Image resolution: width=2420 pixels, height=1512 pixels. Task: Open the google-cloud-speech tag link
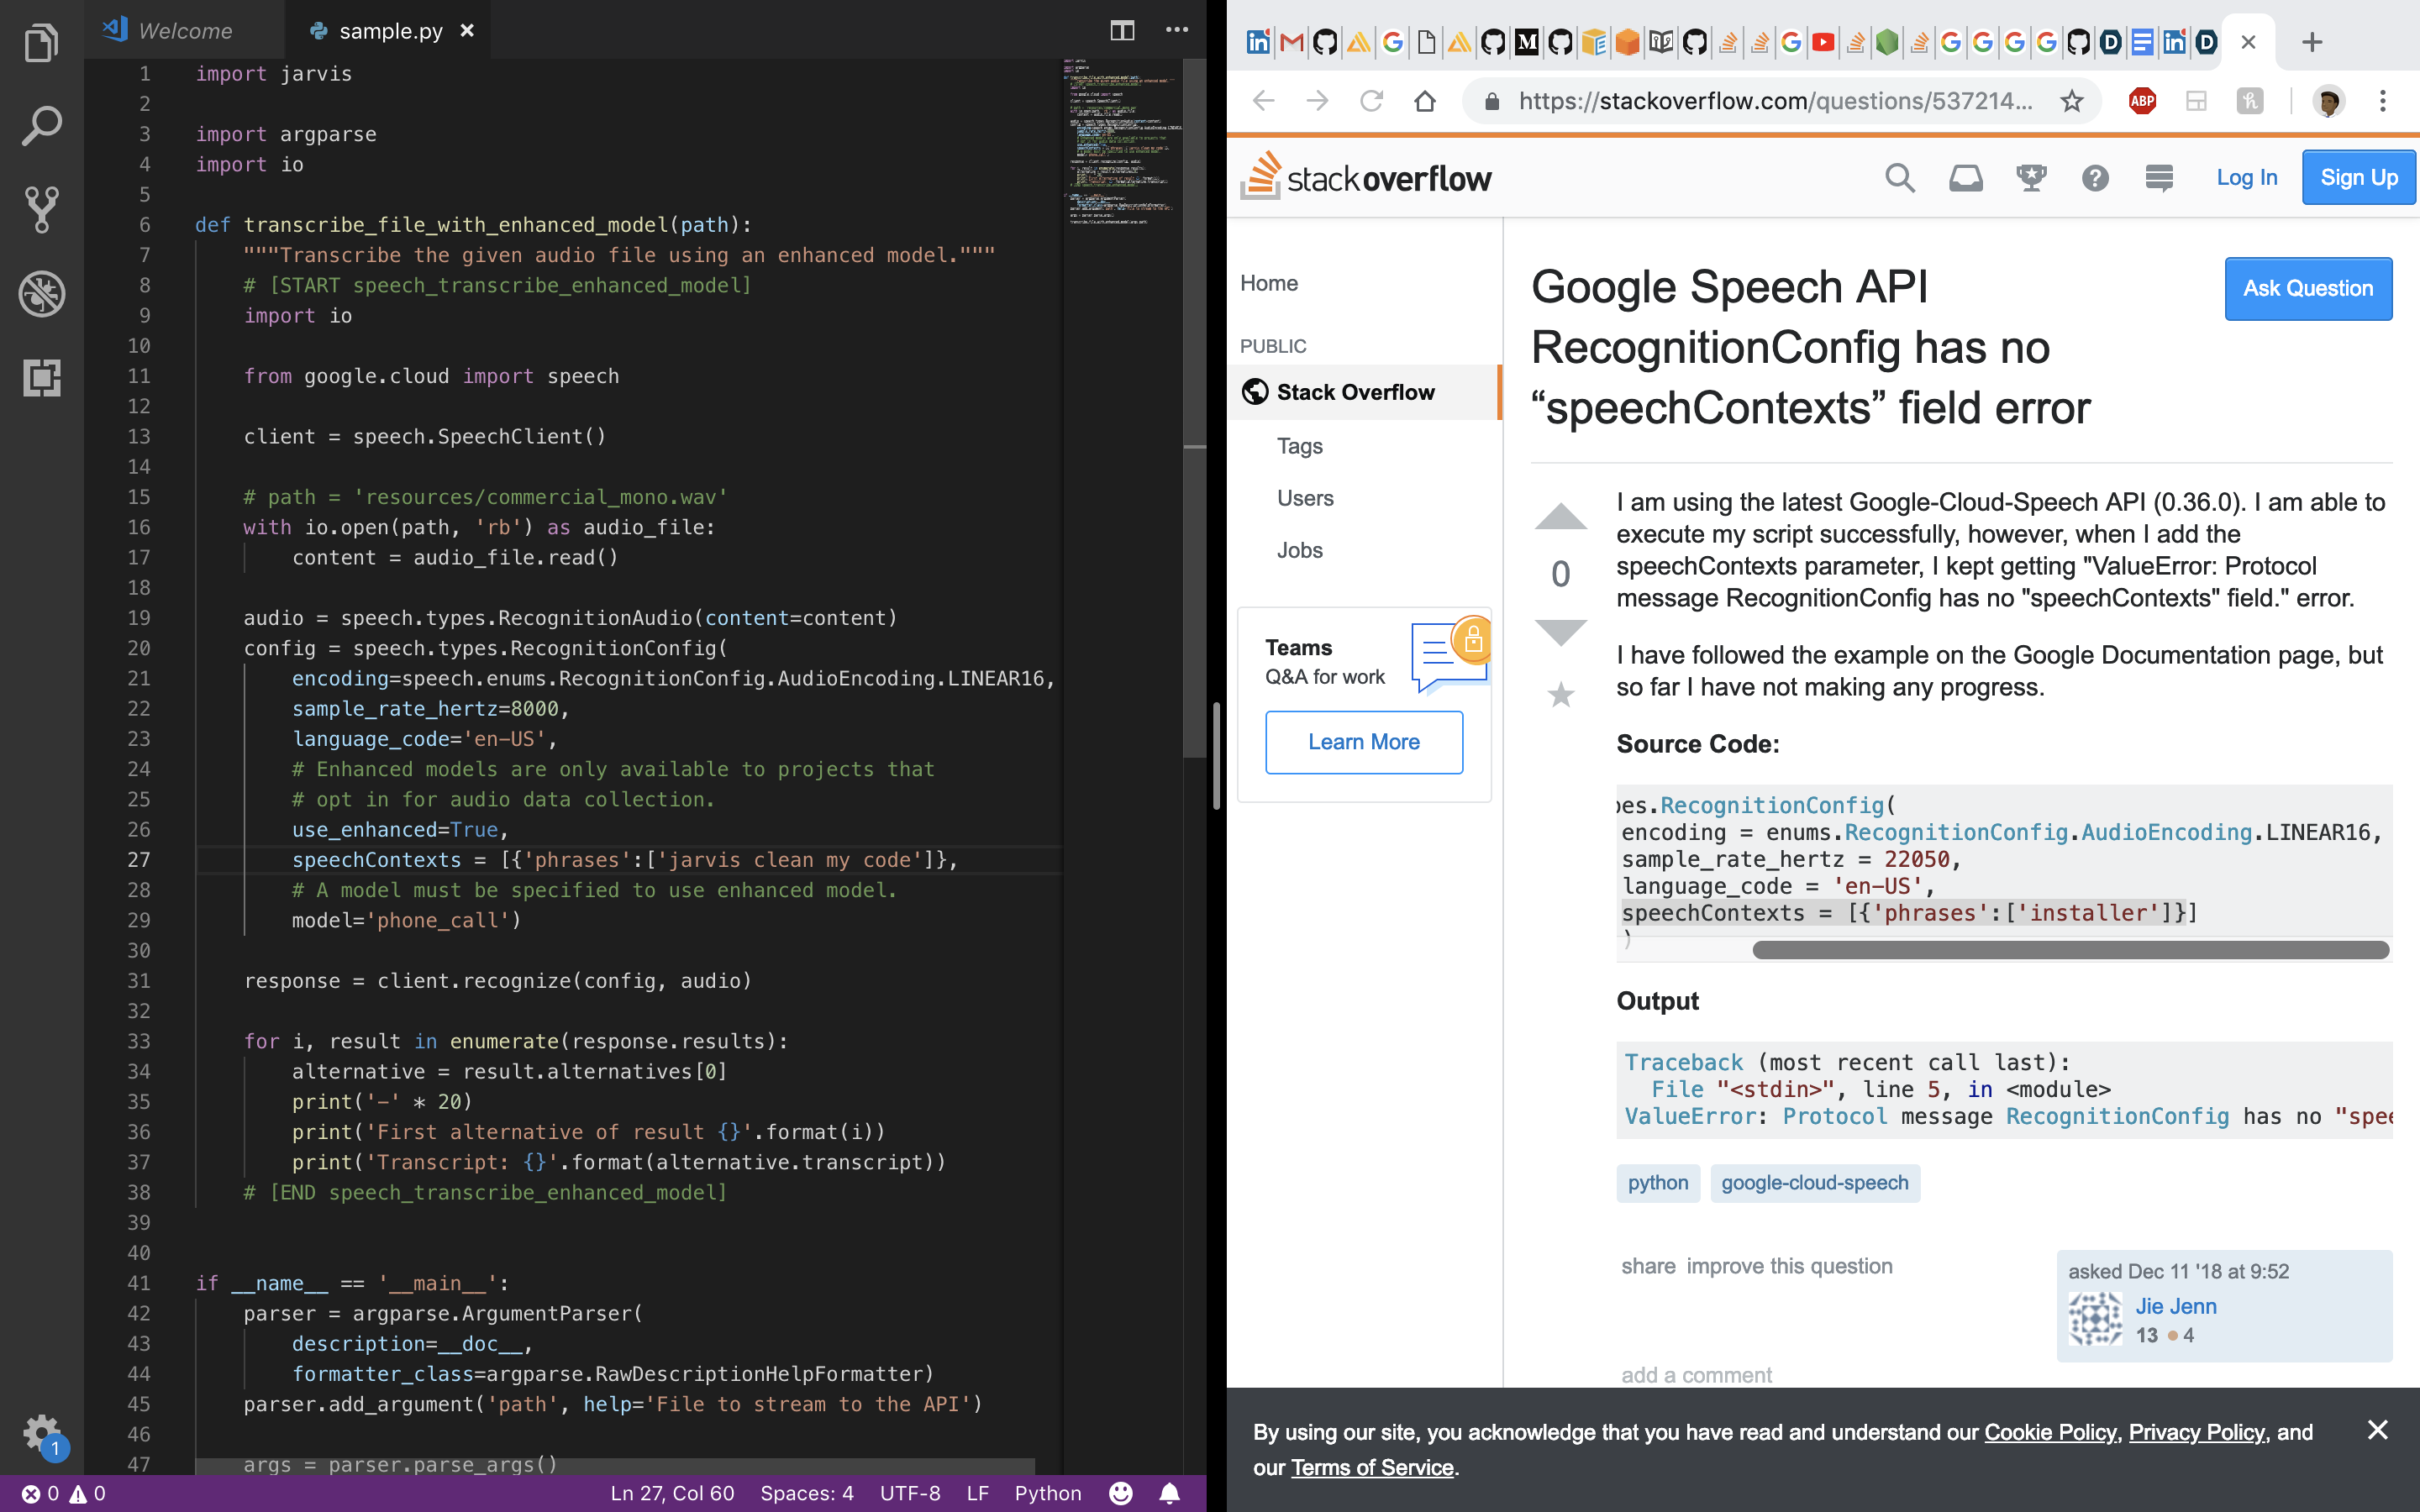pos(1814,1183)
